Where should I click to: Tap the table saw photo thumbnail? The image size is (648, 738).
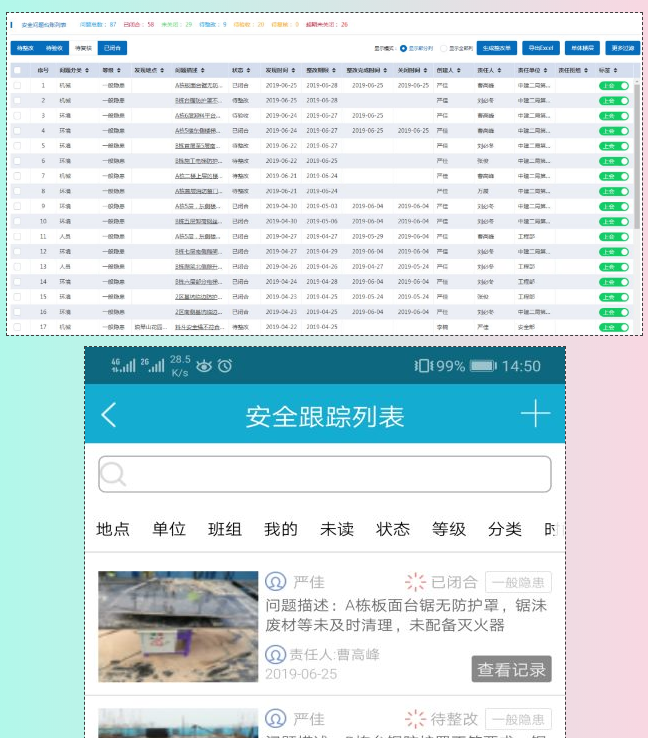click(x=178, y=626)
